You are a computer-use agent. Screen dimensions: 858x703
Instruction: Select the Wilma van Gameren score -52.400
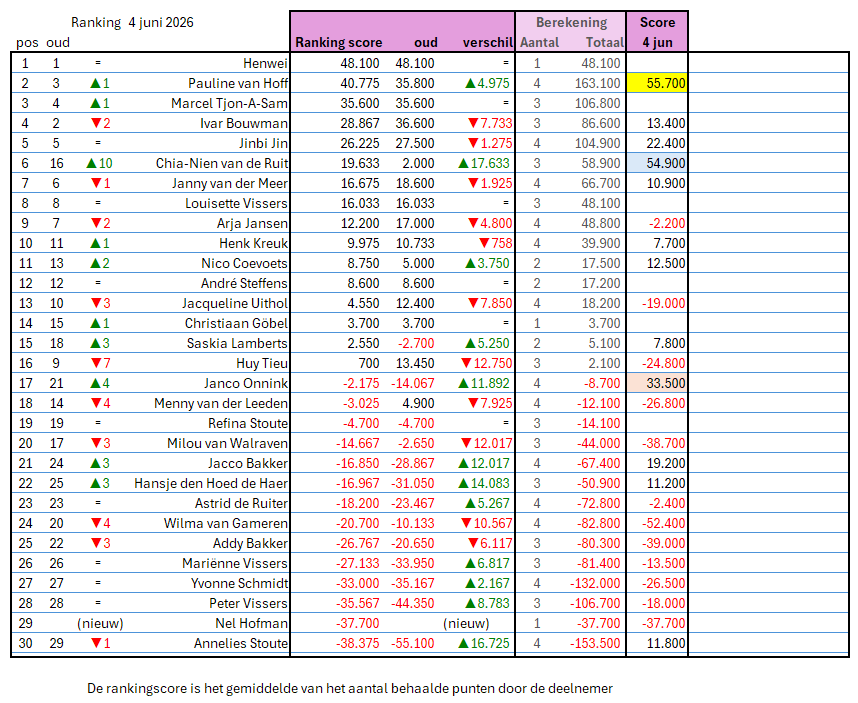tap(663, 524)
